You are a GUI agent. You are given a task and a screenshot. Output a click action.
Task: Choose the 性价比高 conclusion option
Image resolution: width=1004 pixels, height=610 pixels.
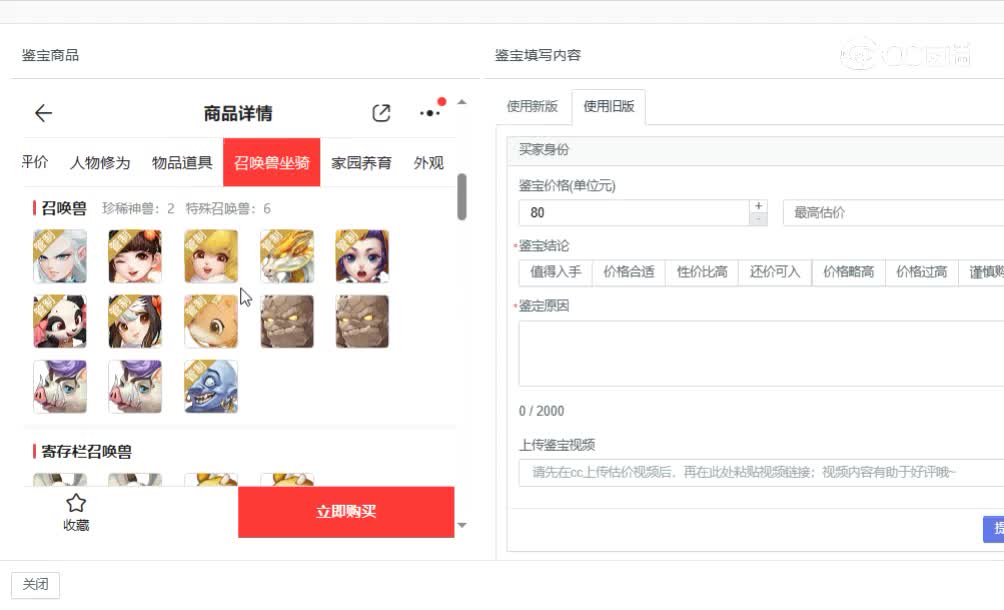(x=702, y=272)
